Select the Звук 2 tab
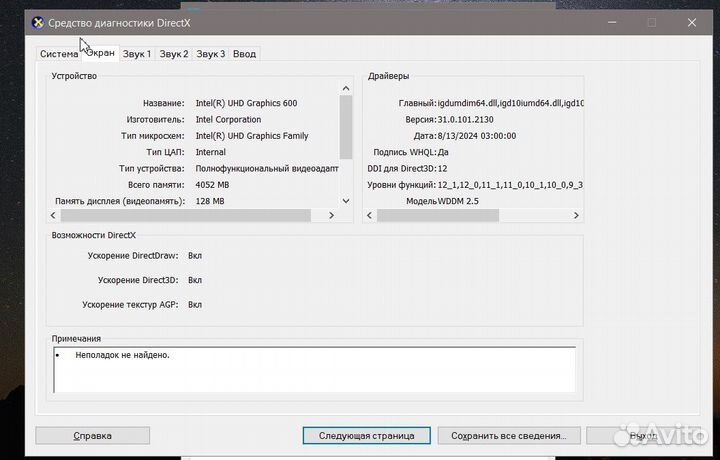Image resolution: width=720 pixels, height=460 pixels. point(174,54)
